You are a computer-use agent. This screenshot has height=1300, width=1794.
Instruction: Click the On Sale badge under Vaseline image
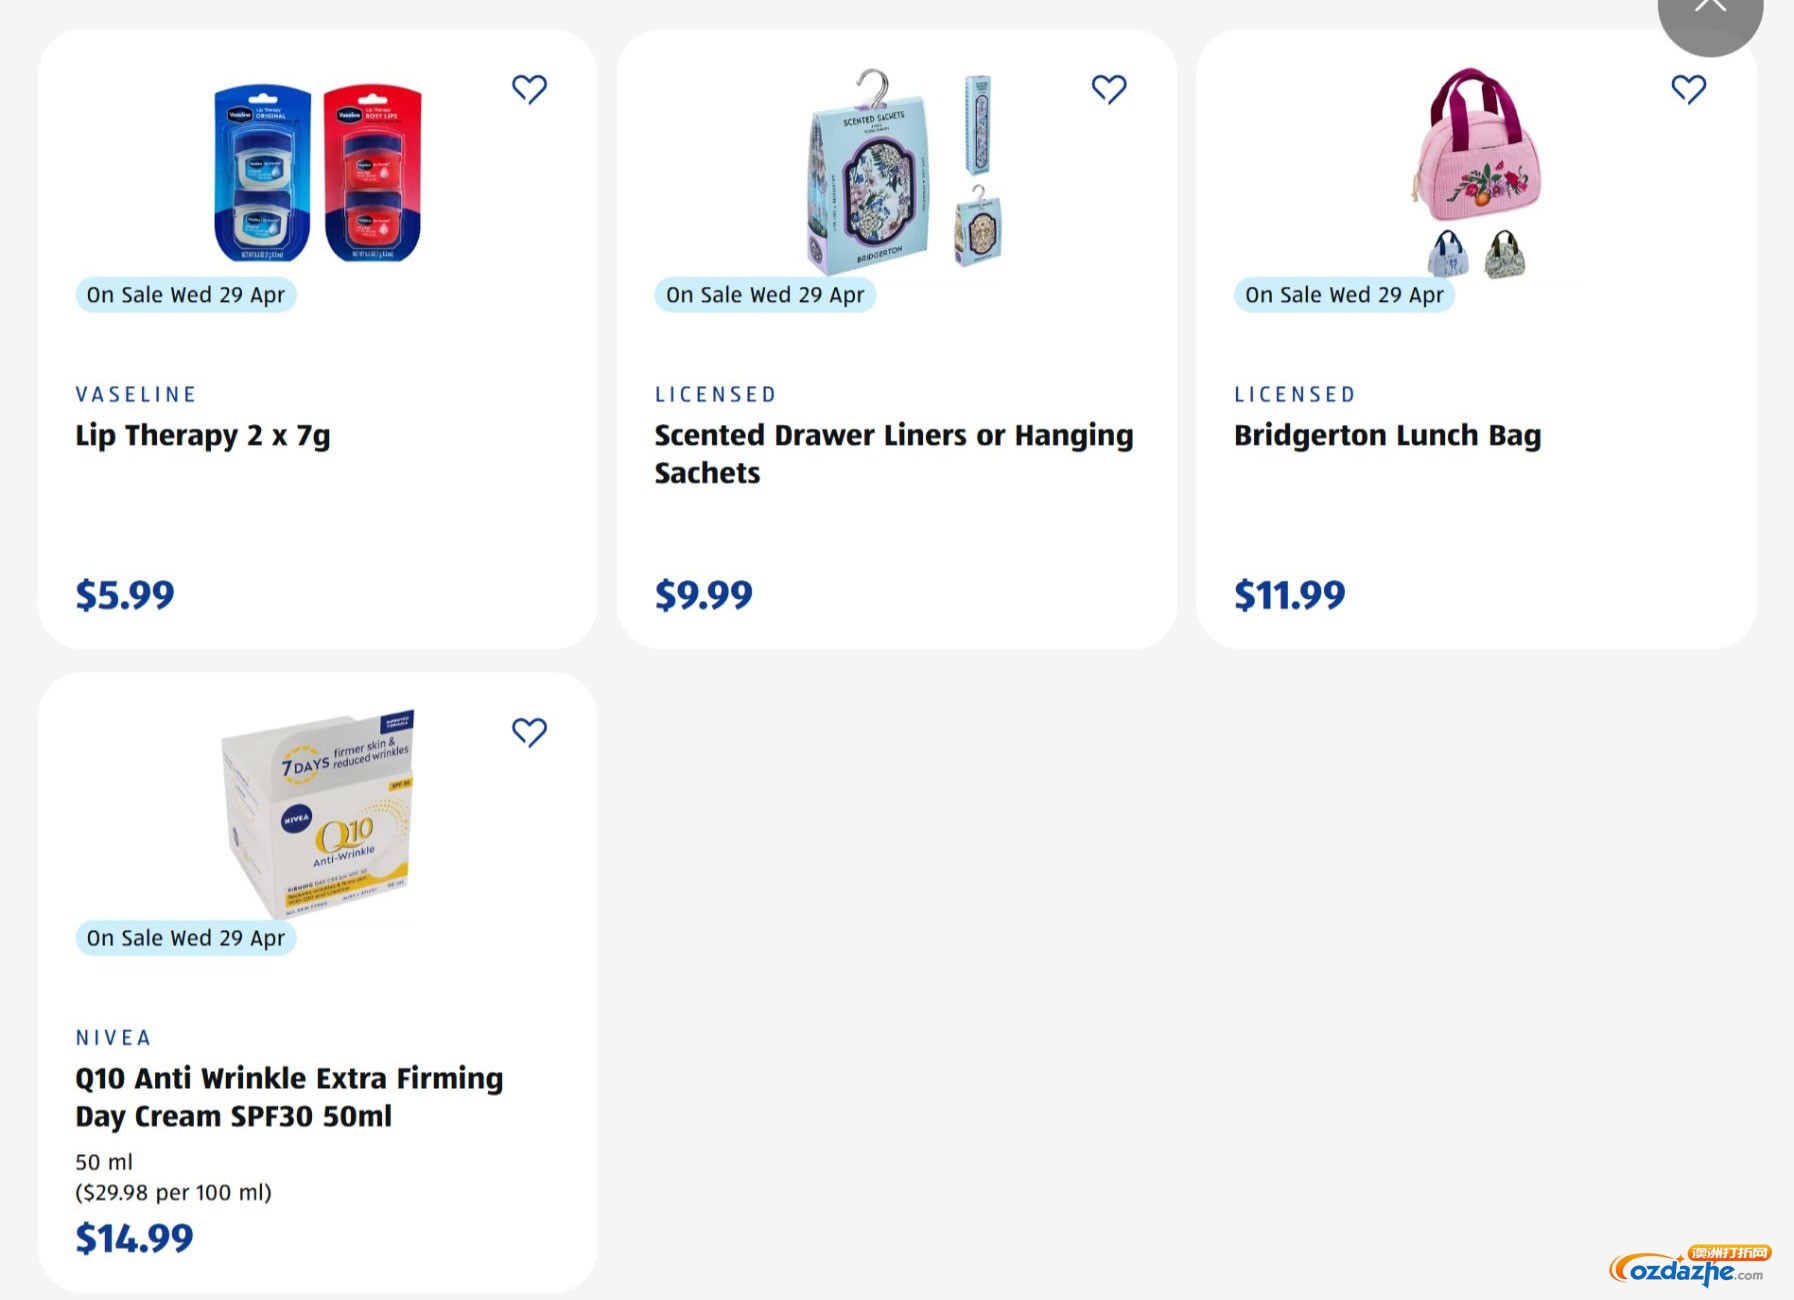click(x=186, y=295)
